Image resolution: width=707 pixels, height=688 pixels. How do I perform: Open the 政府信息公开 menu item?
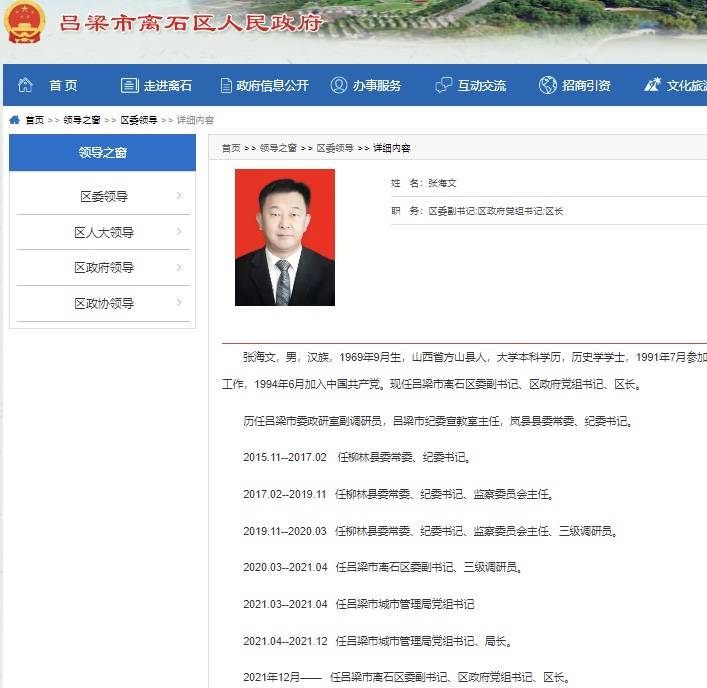pyautogui.click(x=272, y=85)
